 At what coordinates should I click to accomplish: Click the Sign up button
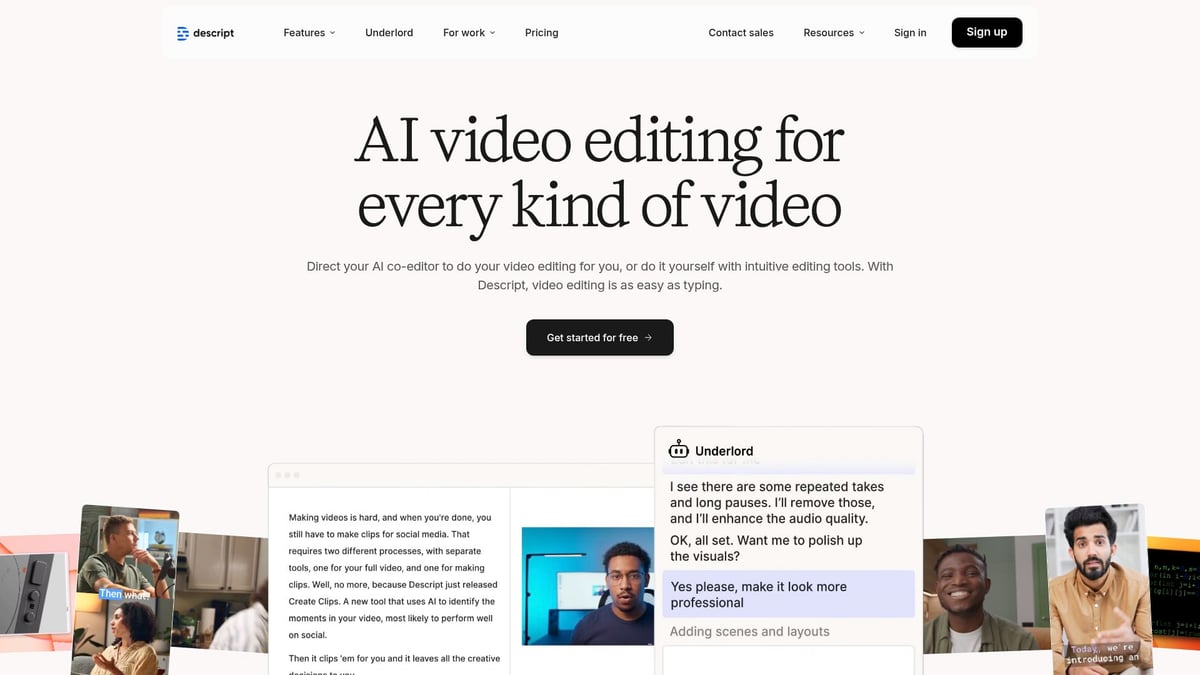point(986,32)
